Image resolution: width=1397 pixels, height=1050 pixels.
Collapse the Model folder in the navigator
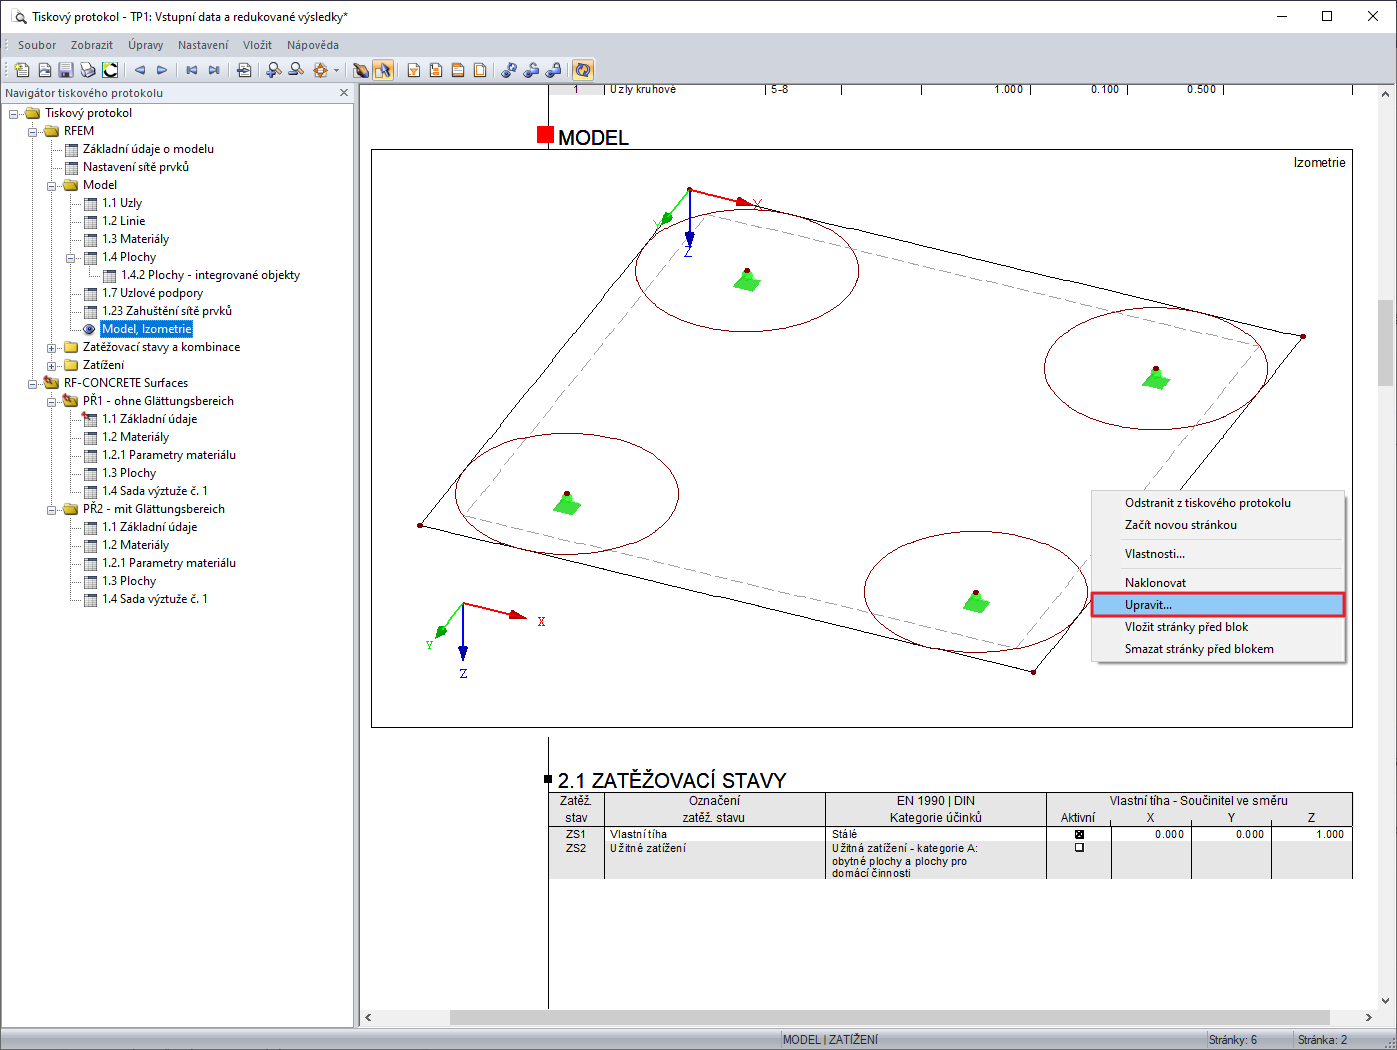click(x=52, y=185)
